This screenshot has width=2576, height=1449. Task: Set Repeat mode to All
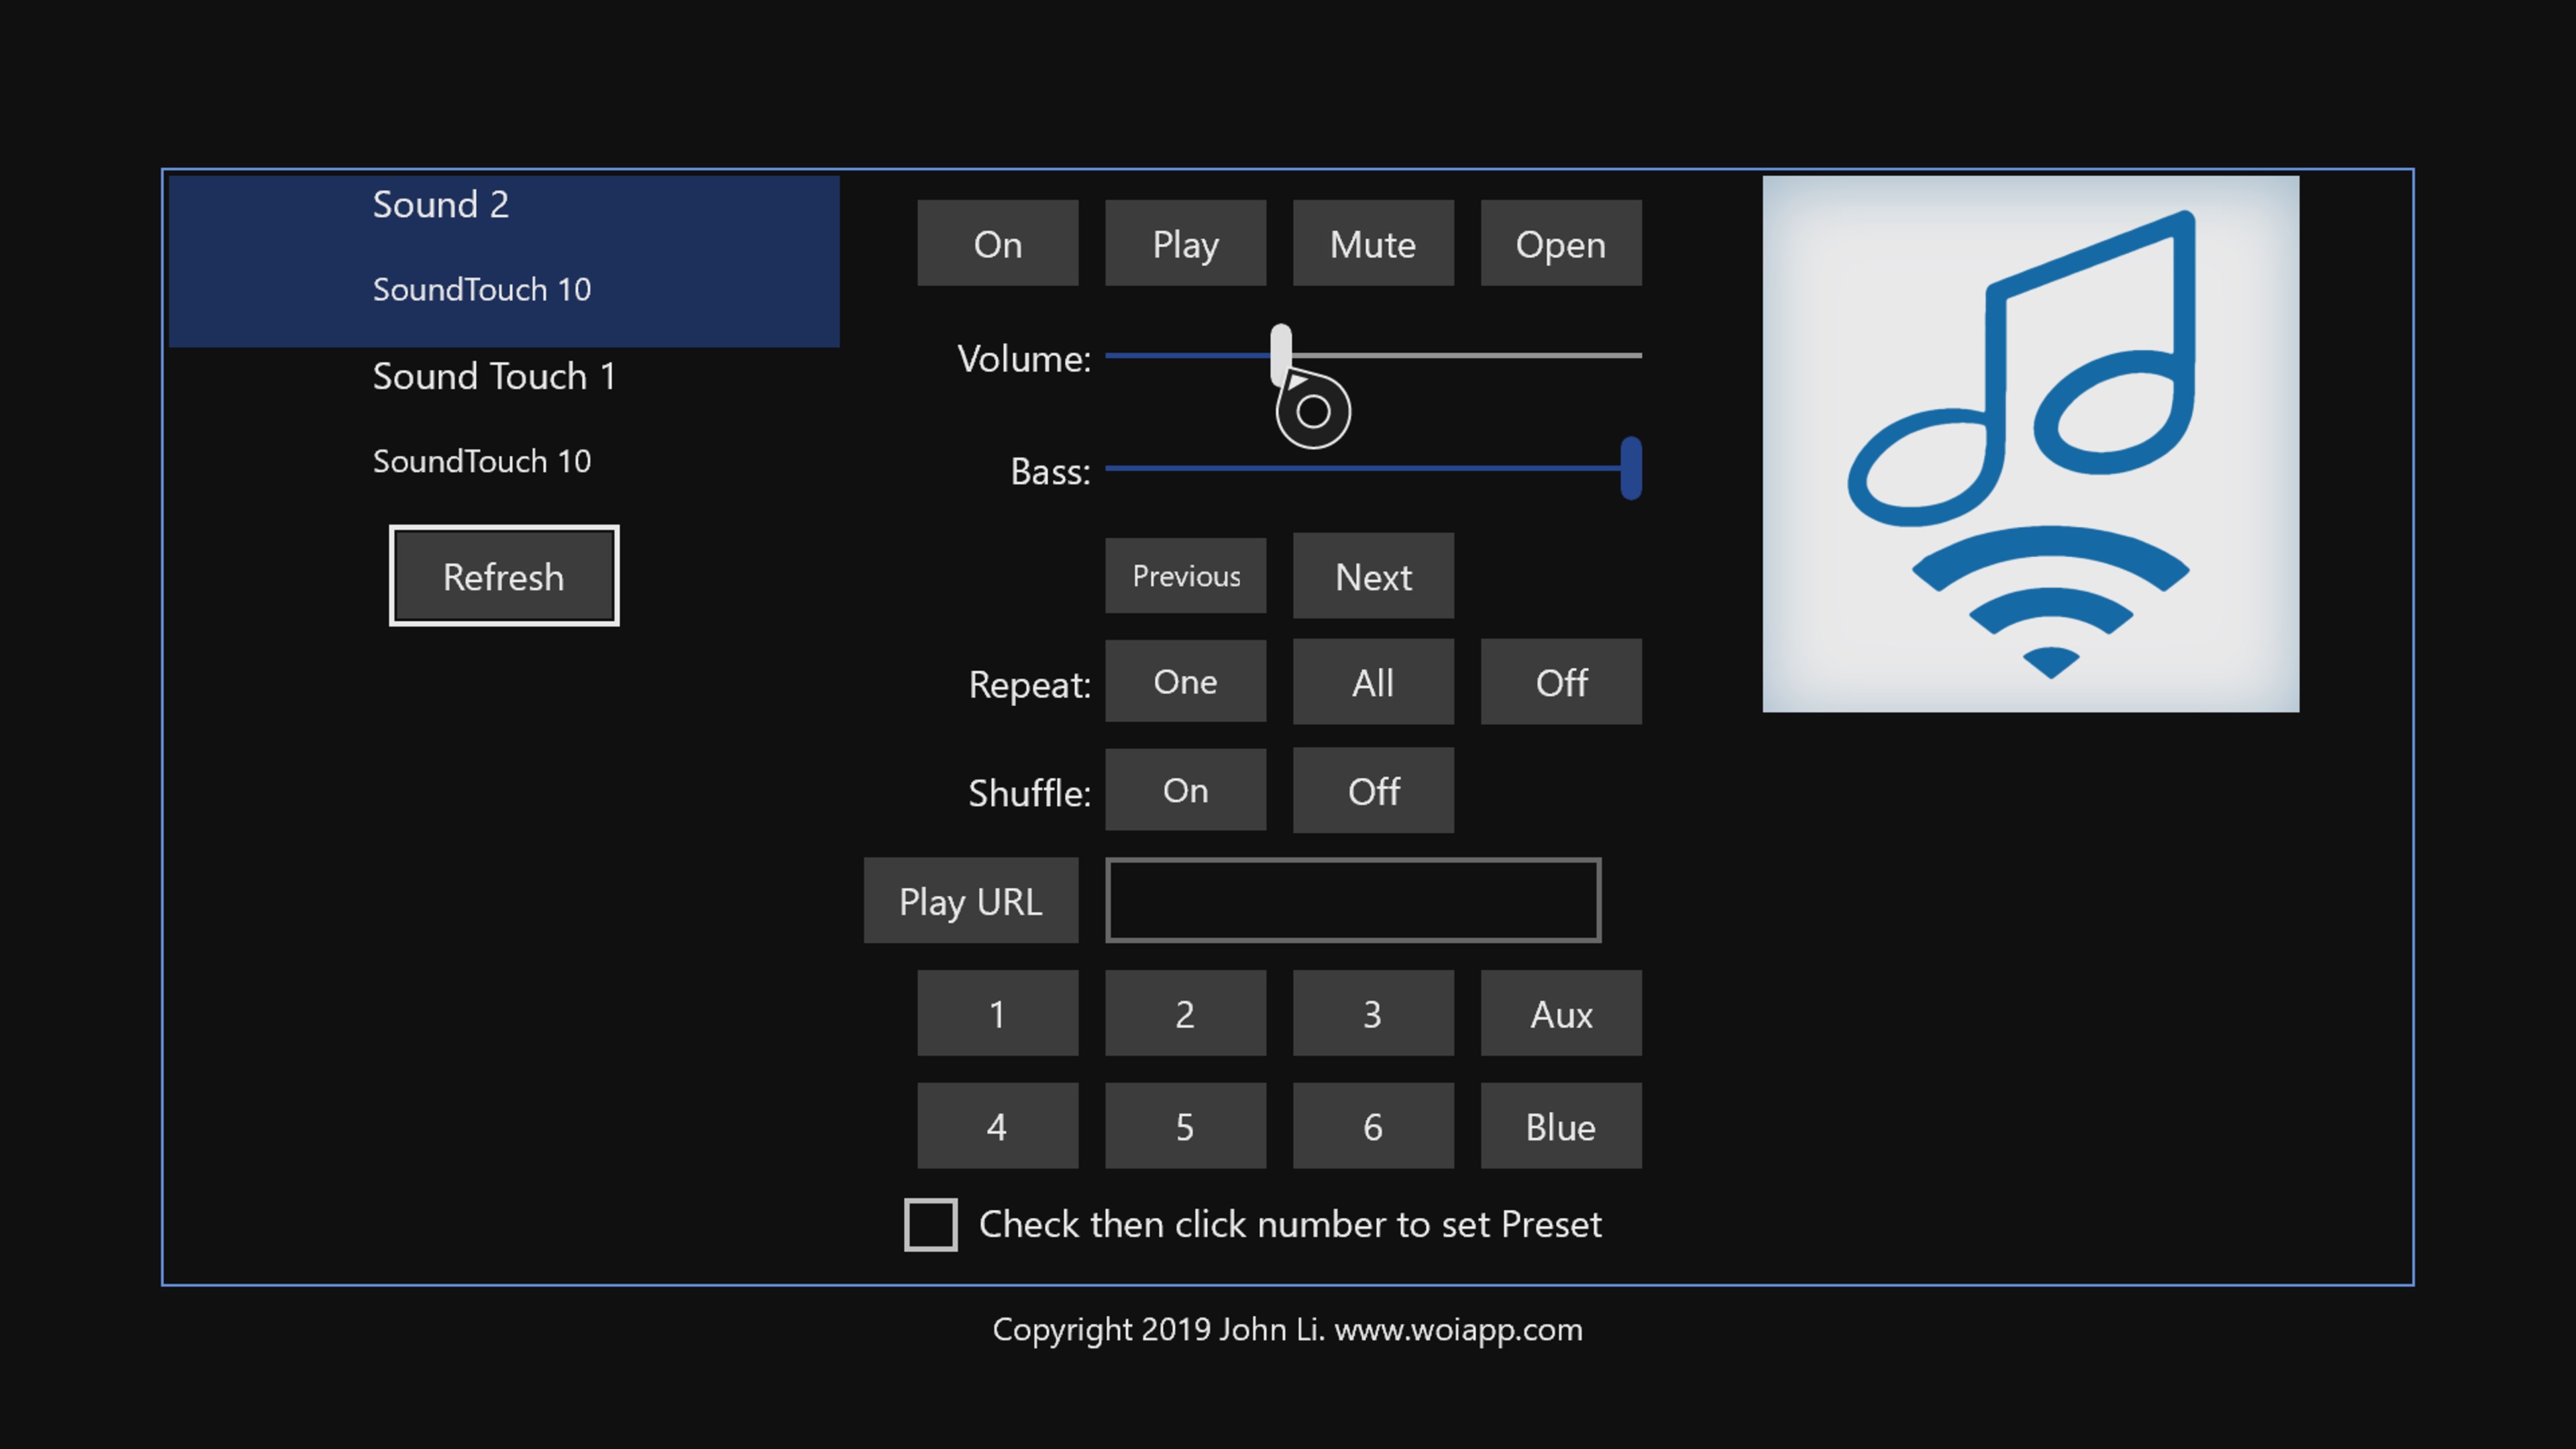(x=1372, y=682)
